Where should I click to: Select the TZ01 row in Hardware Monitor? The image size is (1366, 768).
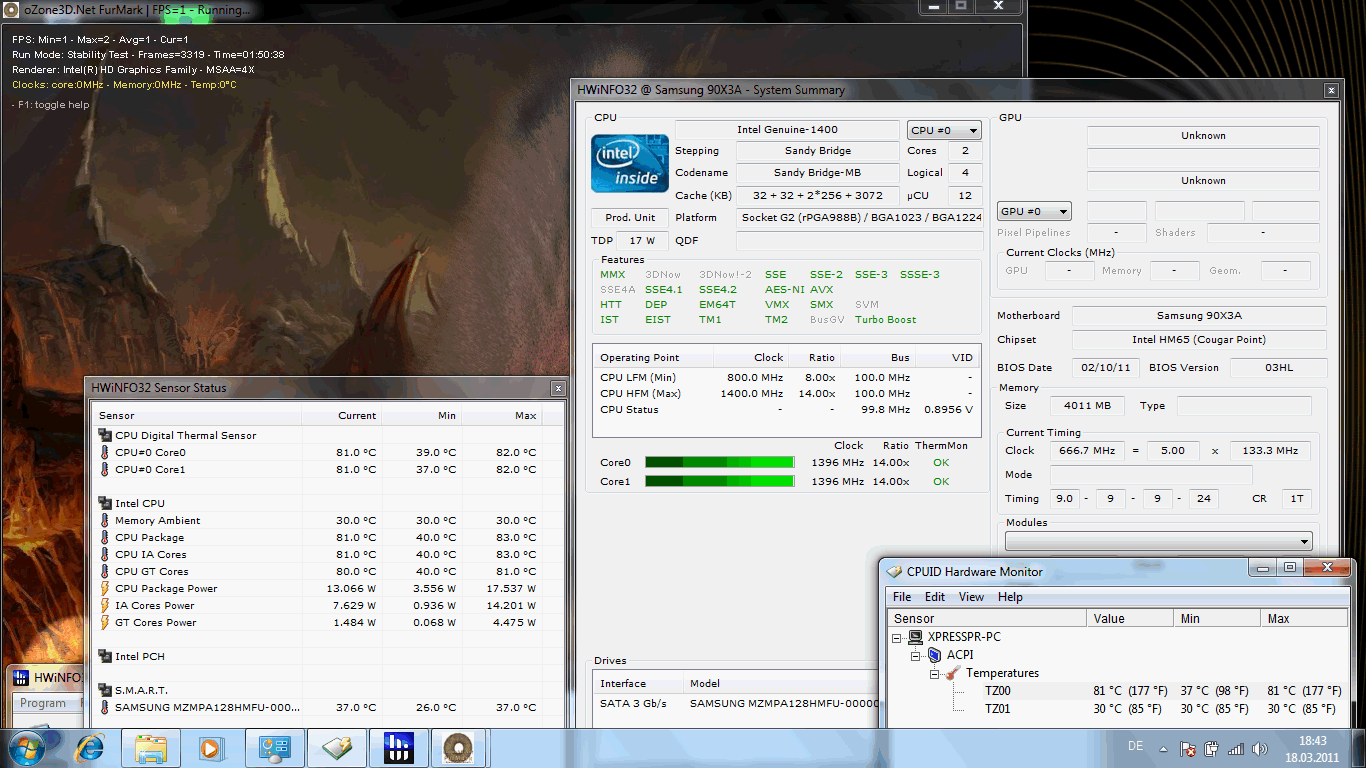tap(1117, 709)
